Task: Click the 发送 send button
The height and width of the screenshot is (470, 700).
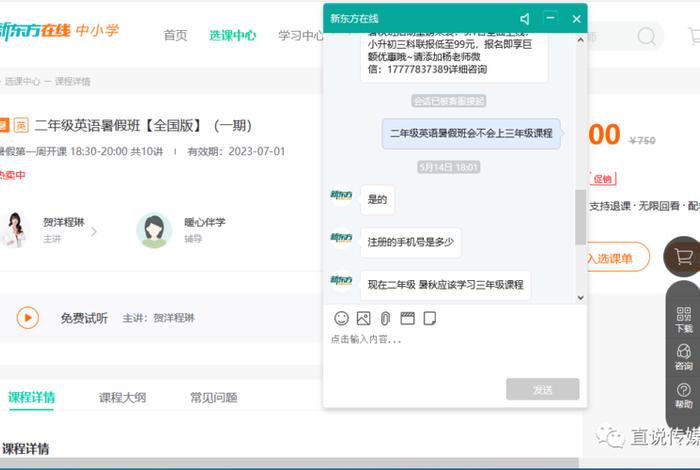Action: pyautogui.click(x=542, y=389)
